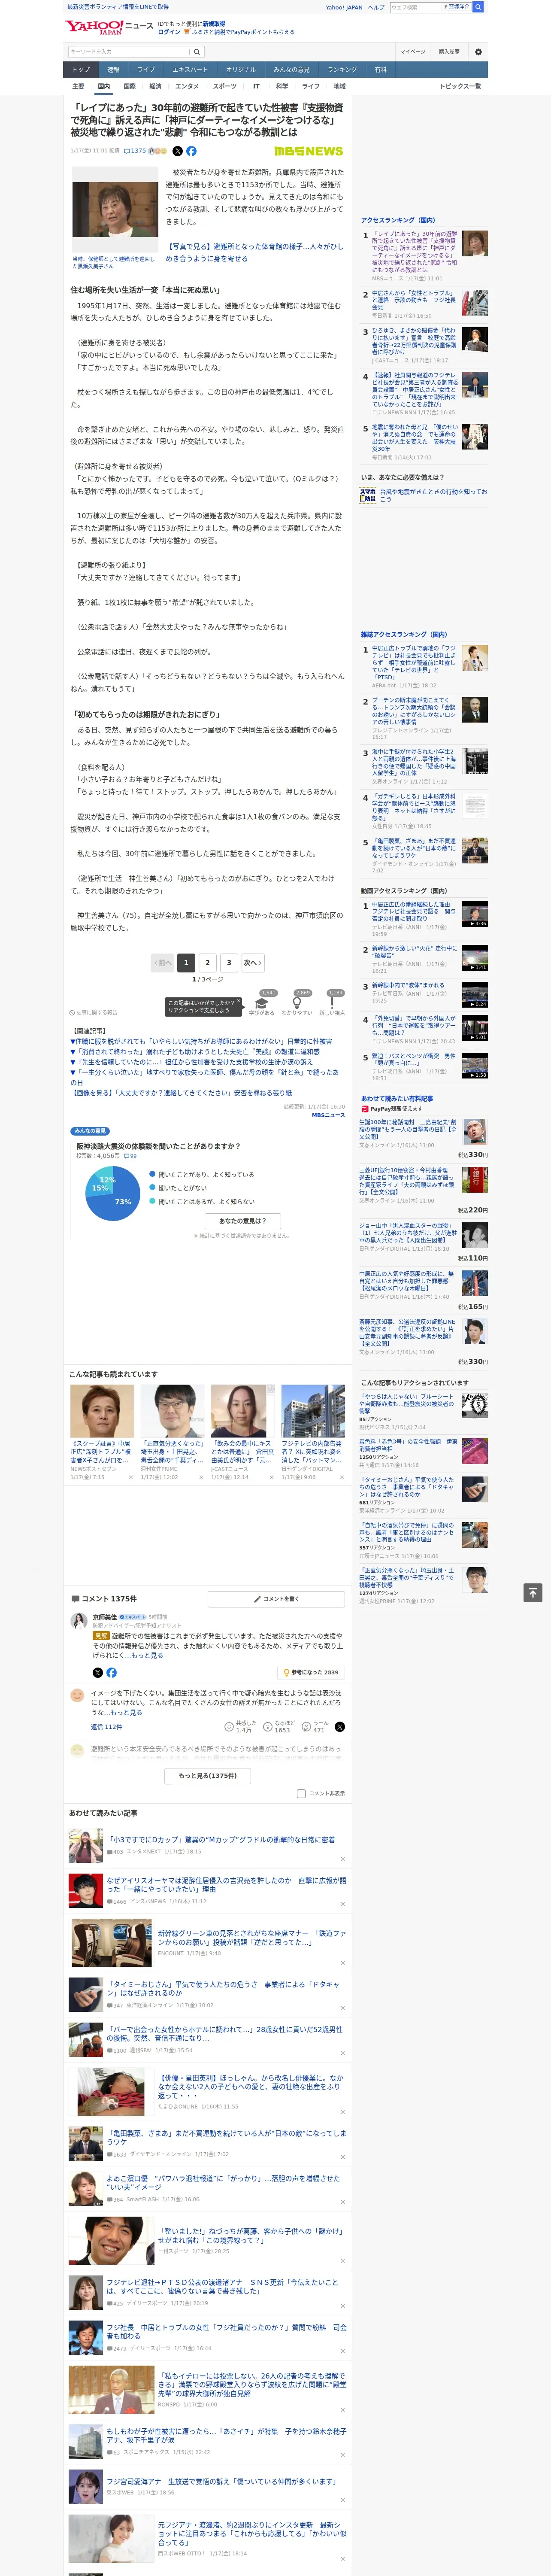Viewport: 551px width, 2576px height.
Task: Open the ライブ navigation tab
Action: pyautogui.click(x=146, y=70)
